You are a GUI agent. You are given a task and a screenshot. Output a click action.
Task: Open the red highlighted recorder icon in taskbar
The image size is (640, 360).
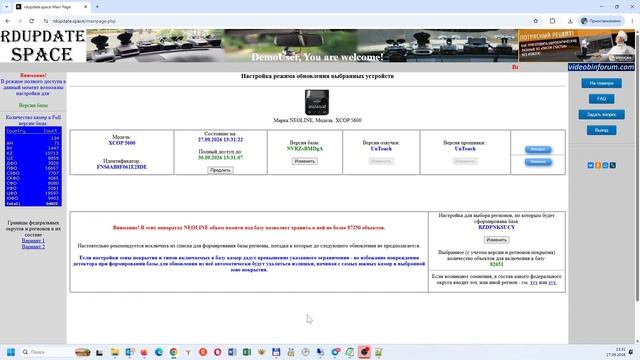(x=364, y=352)
